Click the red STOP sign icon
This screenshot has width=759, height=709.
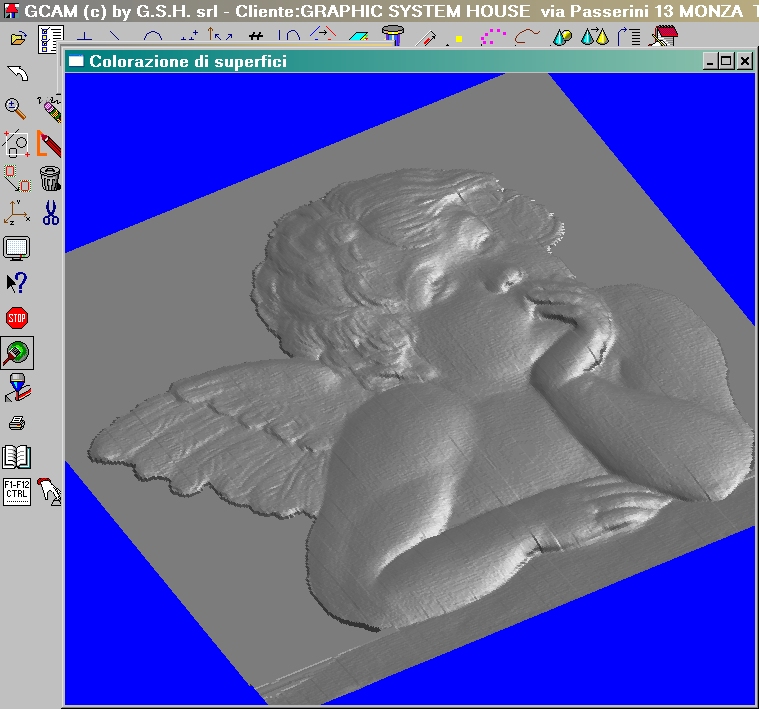(x=17, y=318)
